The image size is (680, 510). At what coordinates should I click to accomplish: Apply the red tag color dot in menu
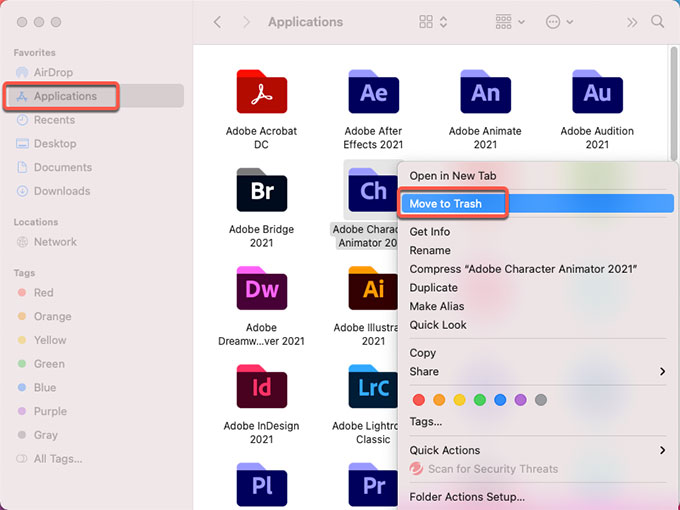click(x=419, y=400)
